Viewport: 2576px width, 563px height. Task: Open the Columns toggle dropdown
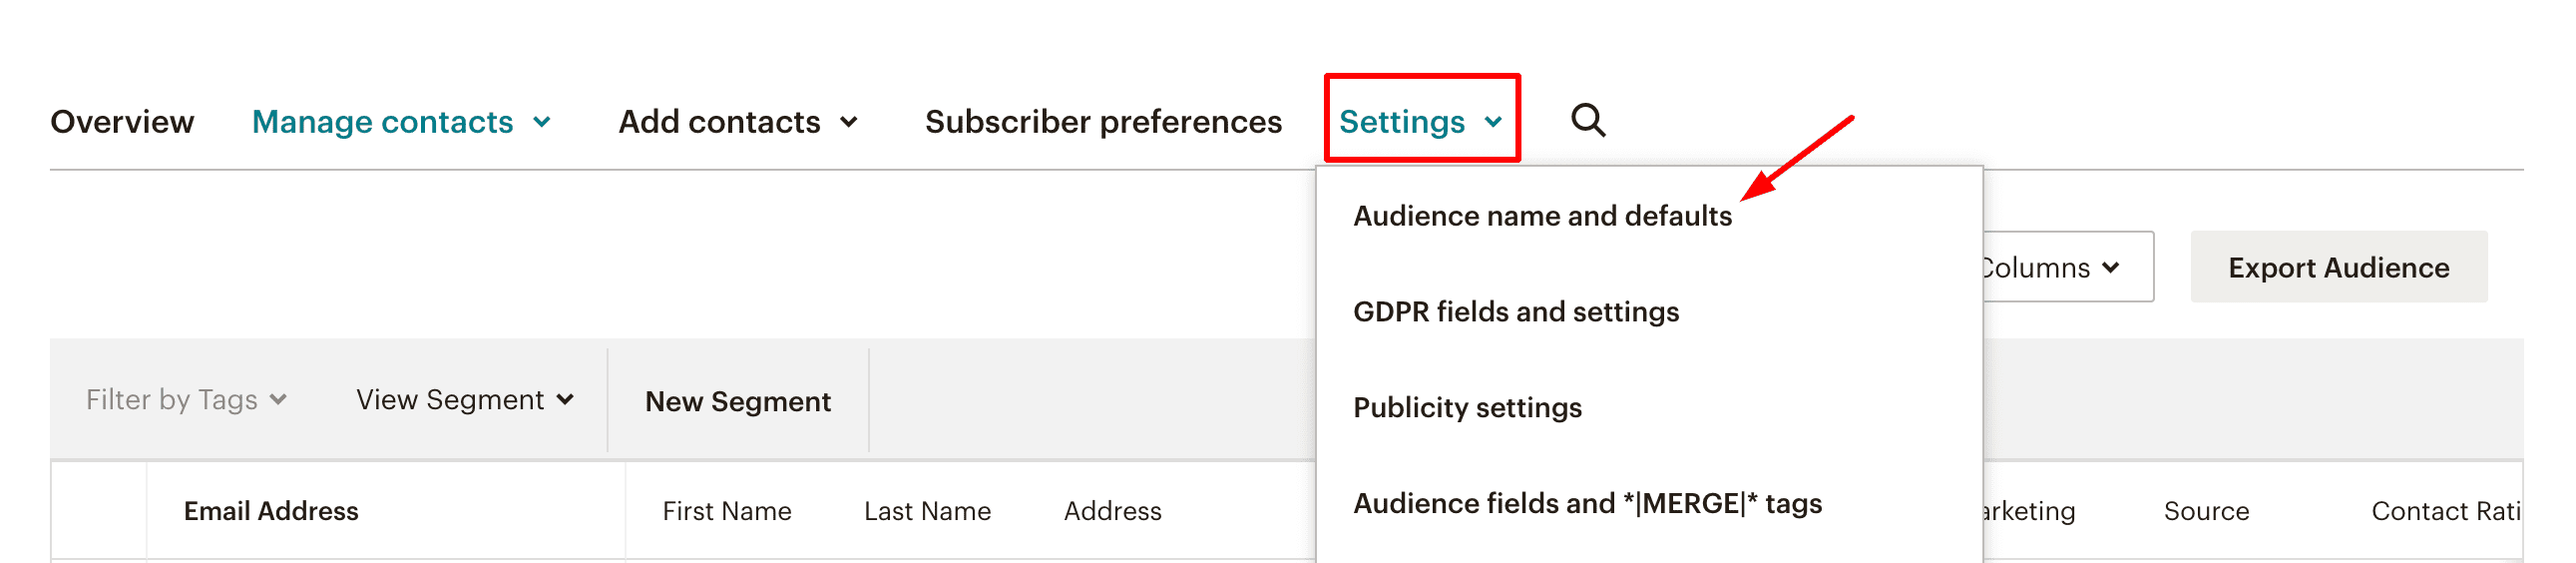[2060, 268]
